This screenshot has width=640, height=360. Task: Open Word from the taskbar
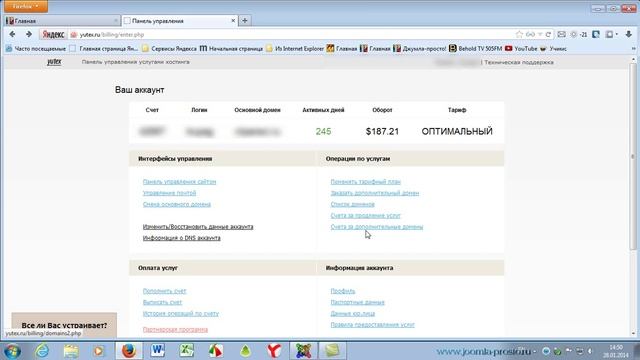click(158, 351)
